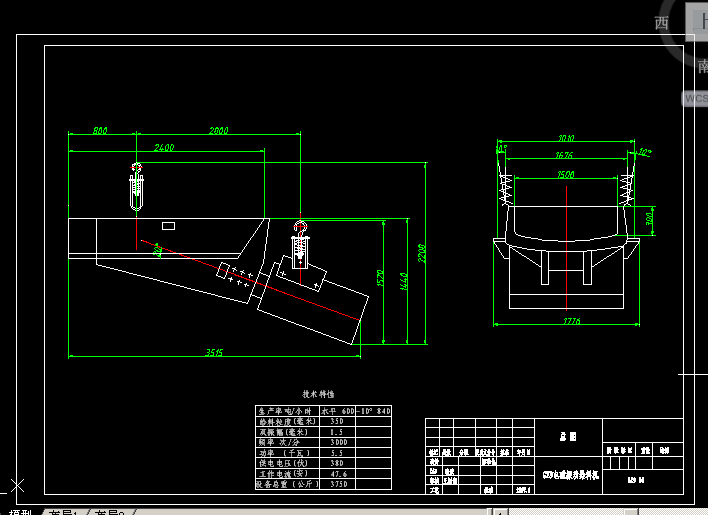Viewport: 708px width, 515px height.
Task: Select the red center line in the end view
Action: (x=566, y=248)
